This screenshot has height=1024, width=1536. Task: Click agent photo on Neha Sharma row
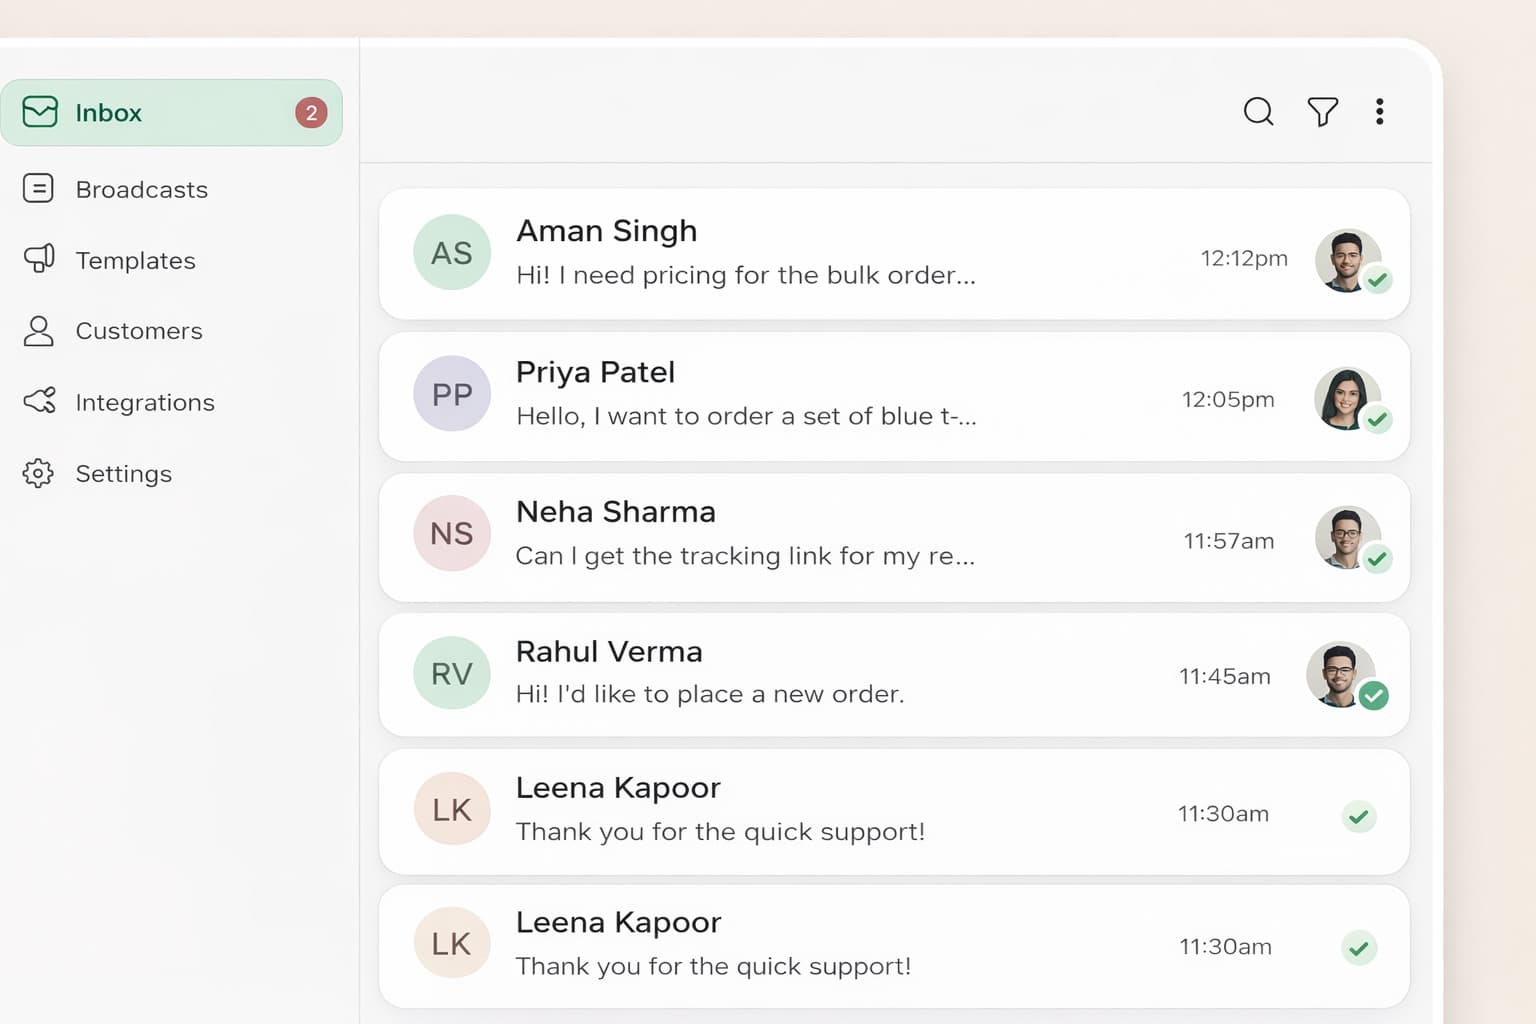(1347, 538)
